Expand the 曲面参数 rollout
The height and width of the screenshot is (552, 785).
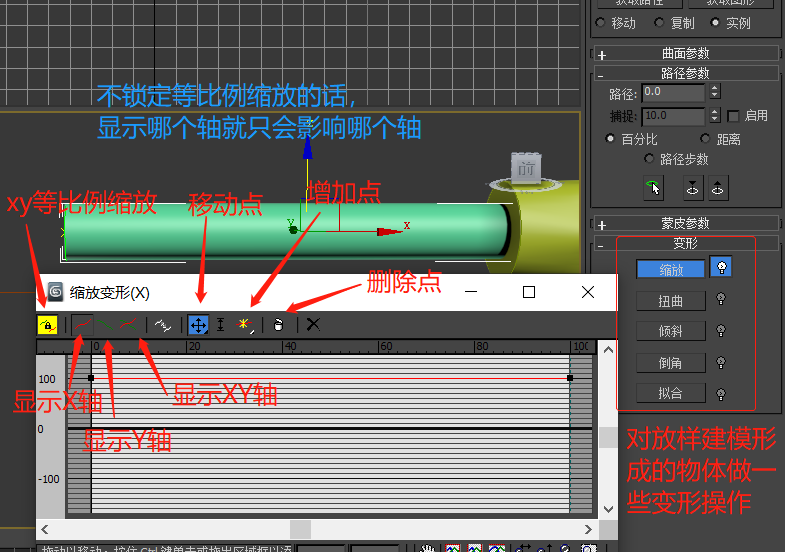(x=685, y=53)
